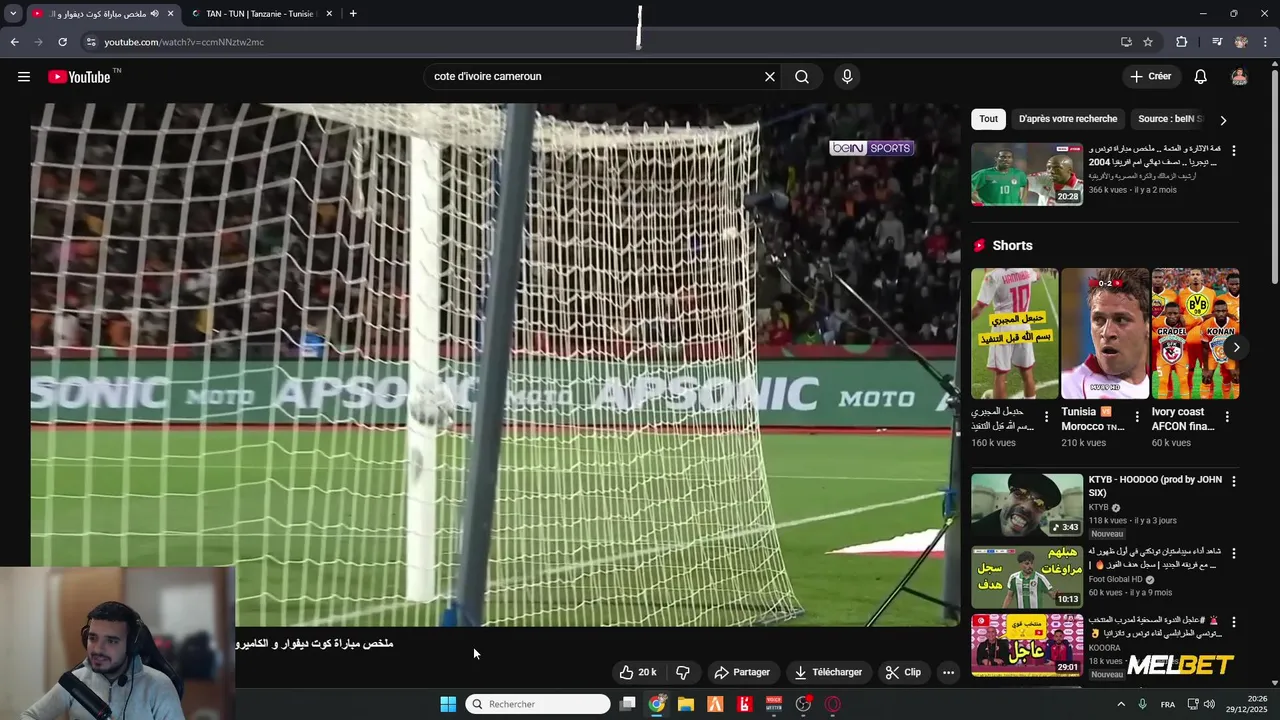Open the KTYB HOODOO 3:43 thumbnail

[1026, 505]
